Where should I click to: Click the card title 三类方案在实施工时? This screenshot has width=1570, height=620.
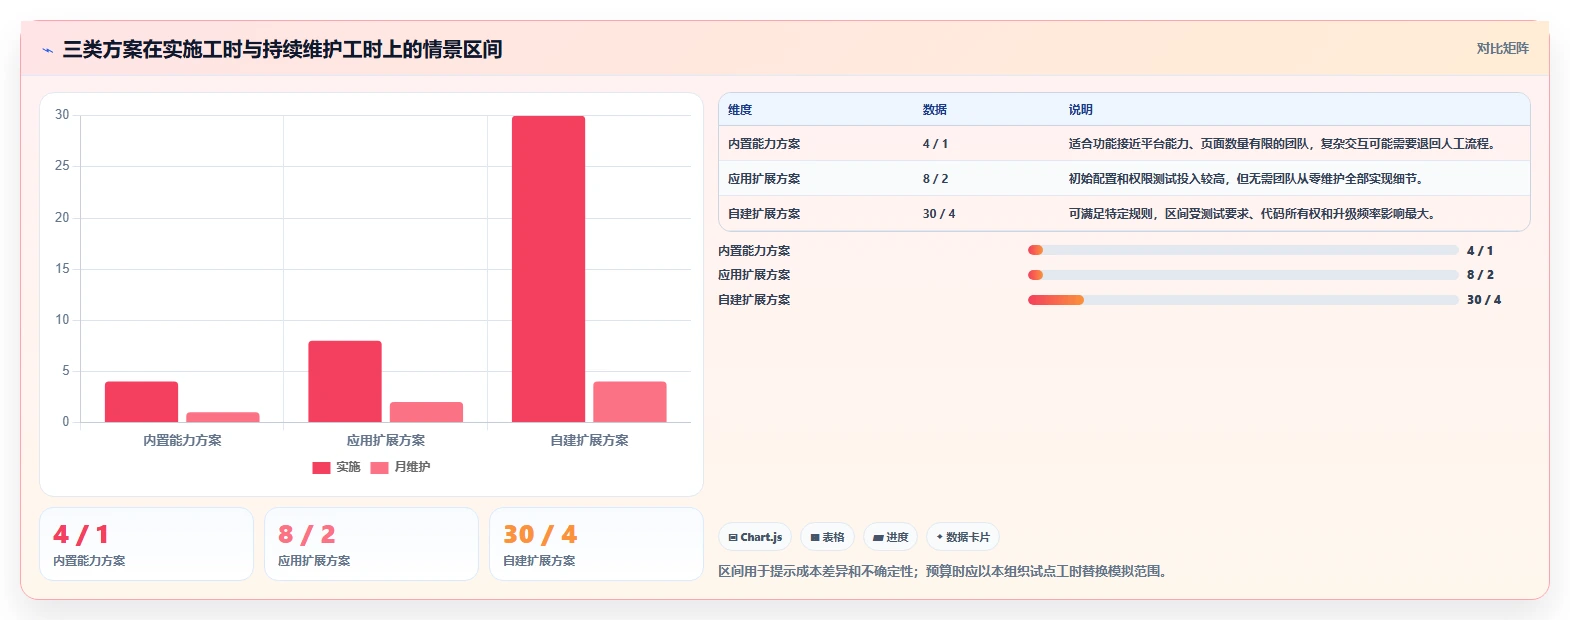pyautogui.click(x=282, y=50)
